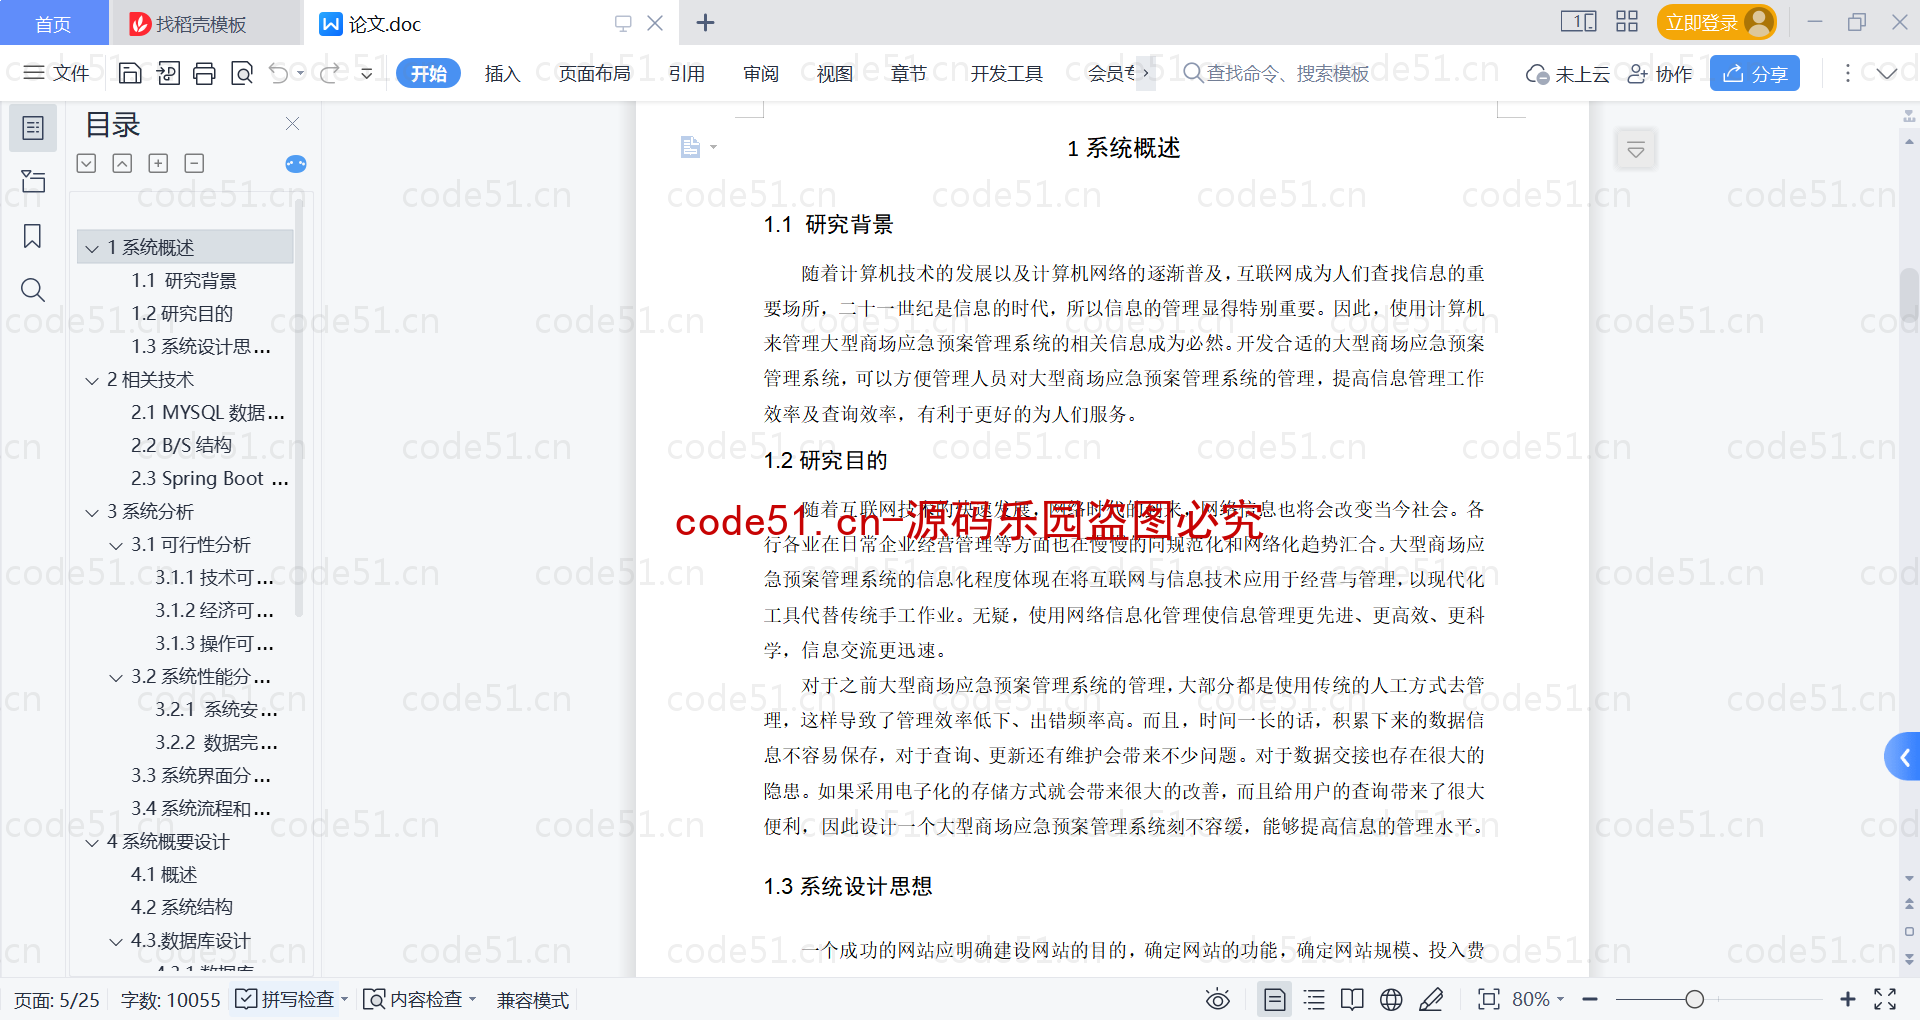The height and width of the screenshot is (1020, 1920).
Task: Open quick access toolbar customize dropdown
Action: [367, 73]
